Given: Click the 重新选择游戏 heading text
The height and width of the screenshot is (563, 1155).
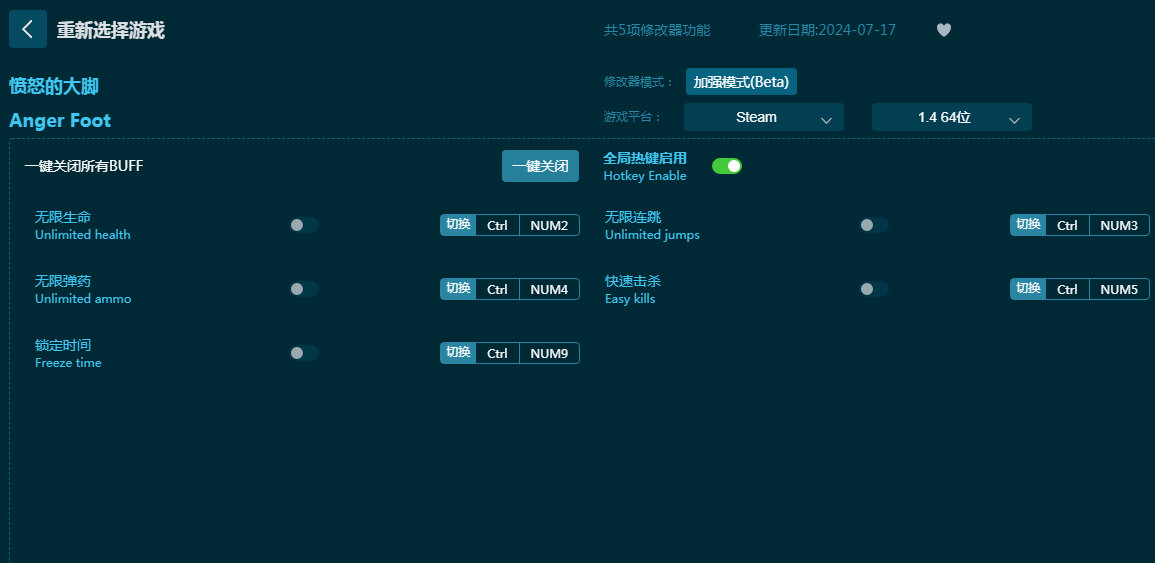Looking at the screenshot, I should (110, 30).
